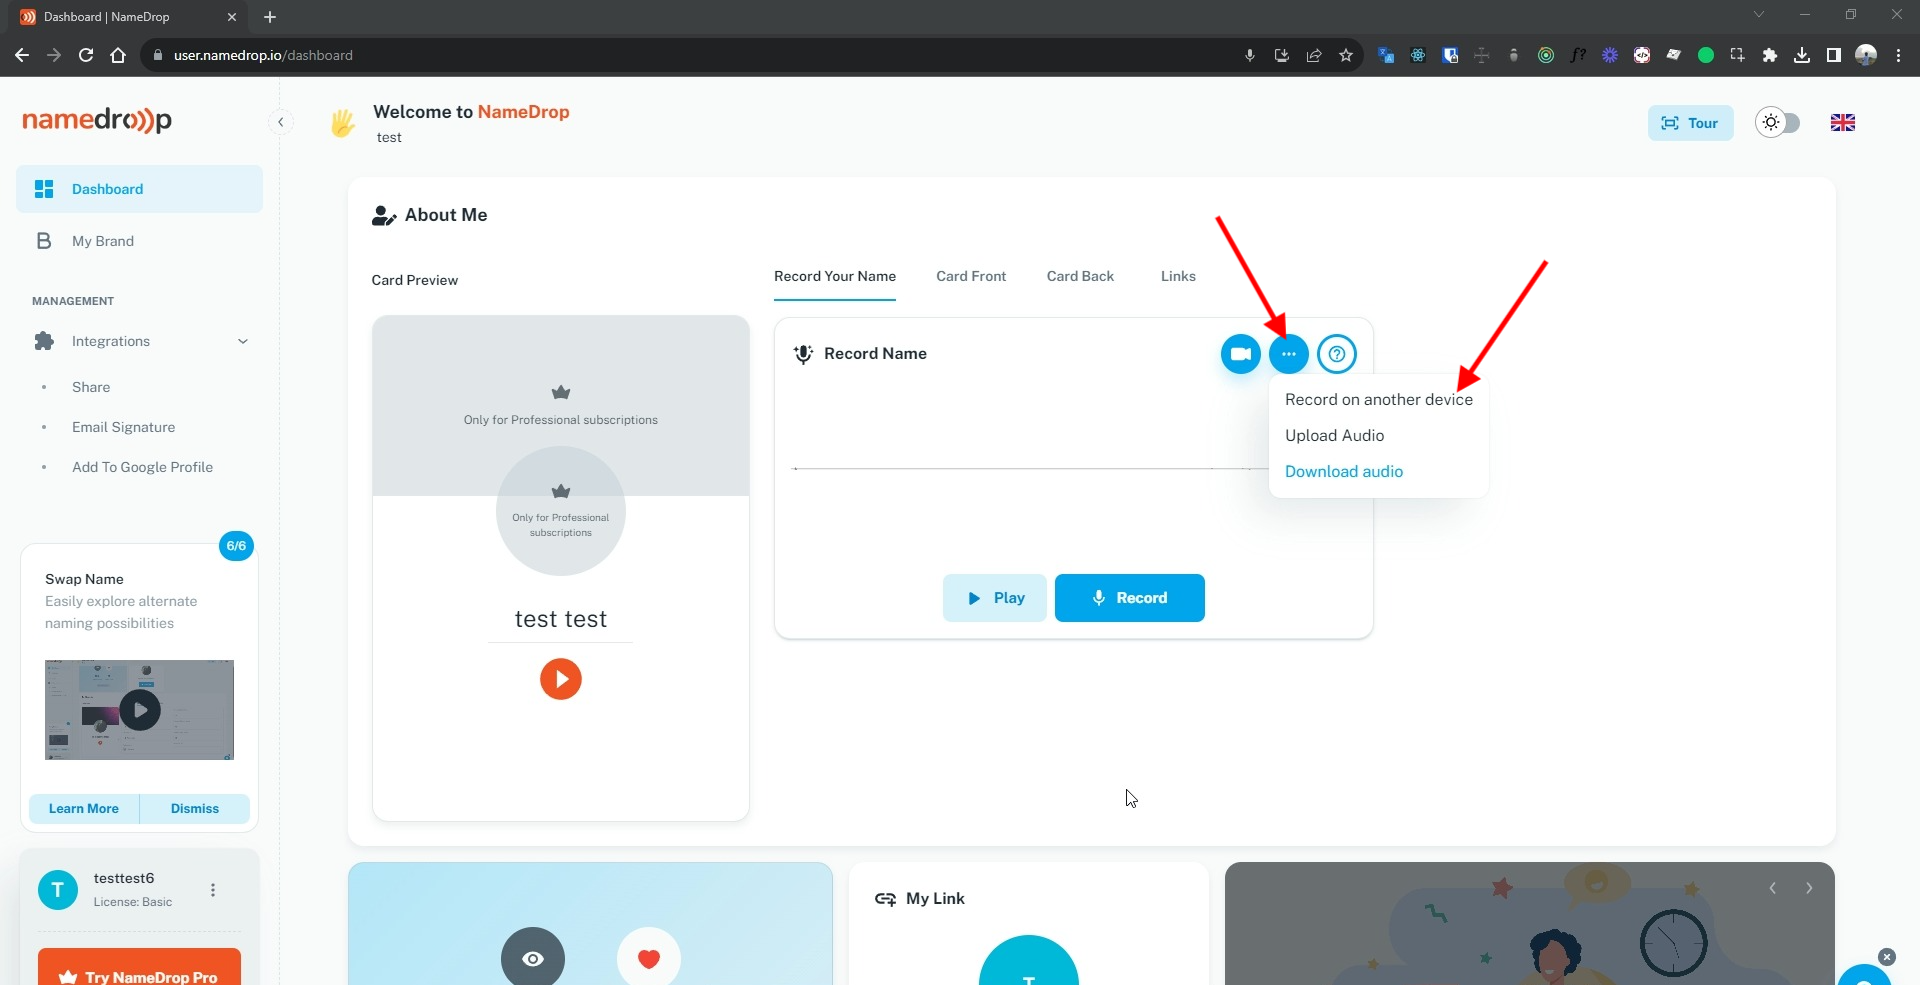Image resolution: width=1920 pixels, height=985 pixels.
Task: Close the chat widget with X
Action: coord(1887,957)
